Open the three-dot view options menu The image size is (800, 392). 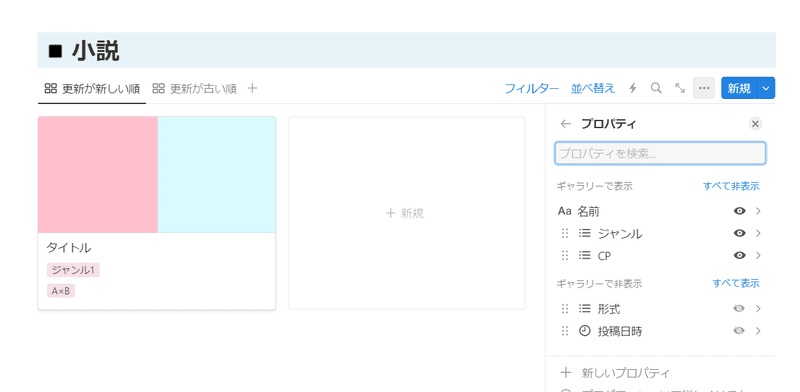pyautogui.click(x=704, y=88)
